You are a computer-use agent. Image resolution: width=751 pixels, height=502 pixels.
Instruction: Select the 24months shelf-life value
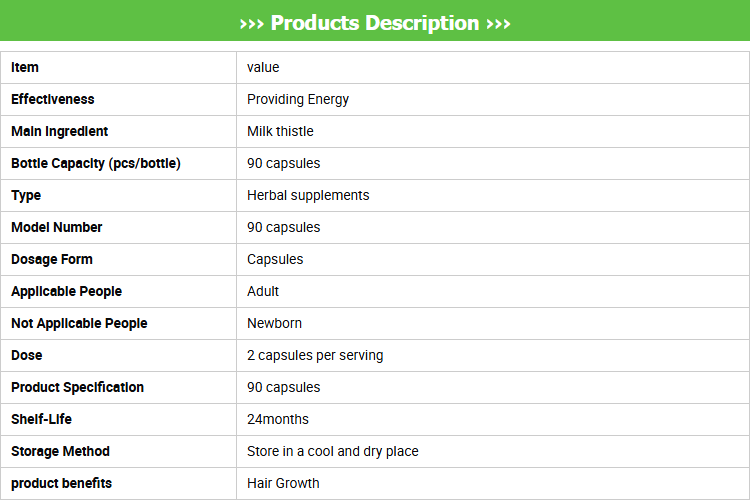click(x=278, y=419)
